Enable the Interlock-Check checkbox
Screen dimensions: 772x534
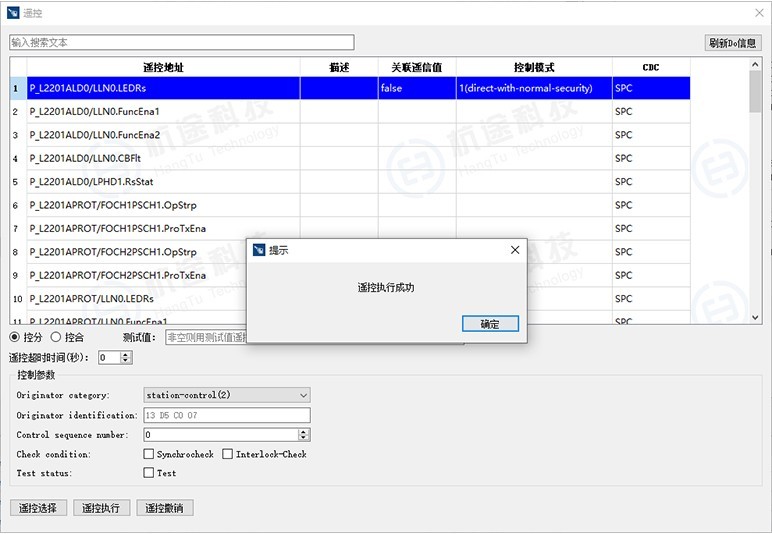[x=228, y=454]
